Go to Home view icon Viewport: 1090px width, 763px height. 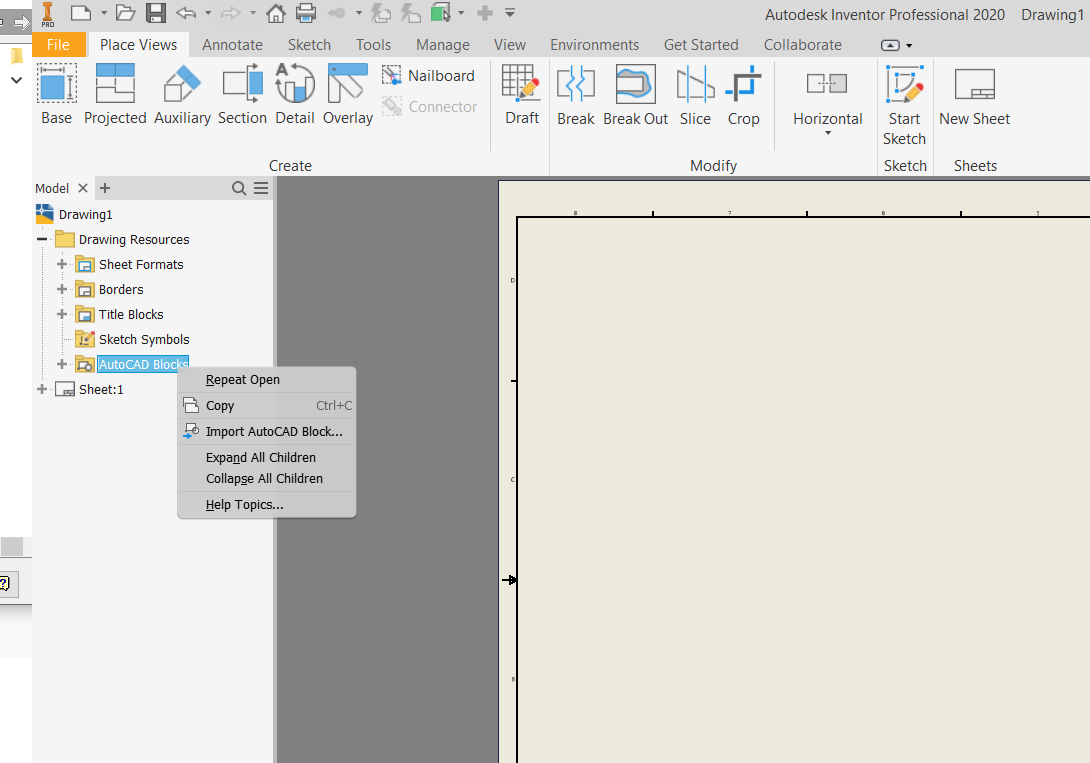[x=276, y=13]
